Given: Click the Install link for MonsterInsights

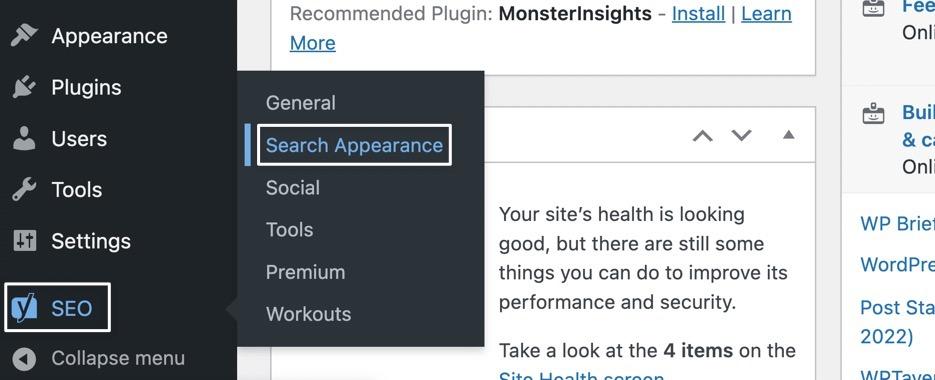Looking at the screenshot, I should 698,13.
